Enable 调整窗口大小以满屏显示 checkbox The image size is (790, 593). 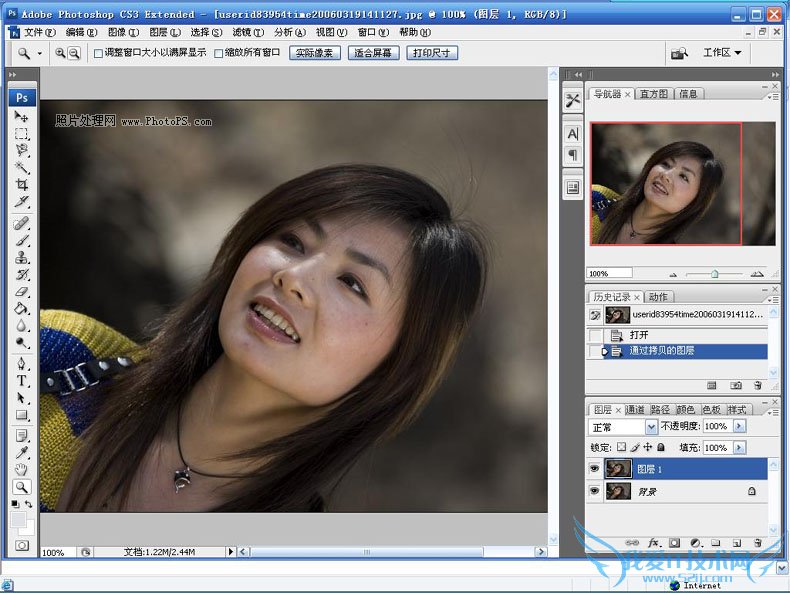98,53
